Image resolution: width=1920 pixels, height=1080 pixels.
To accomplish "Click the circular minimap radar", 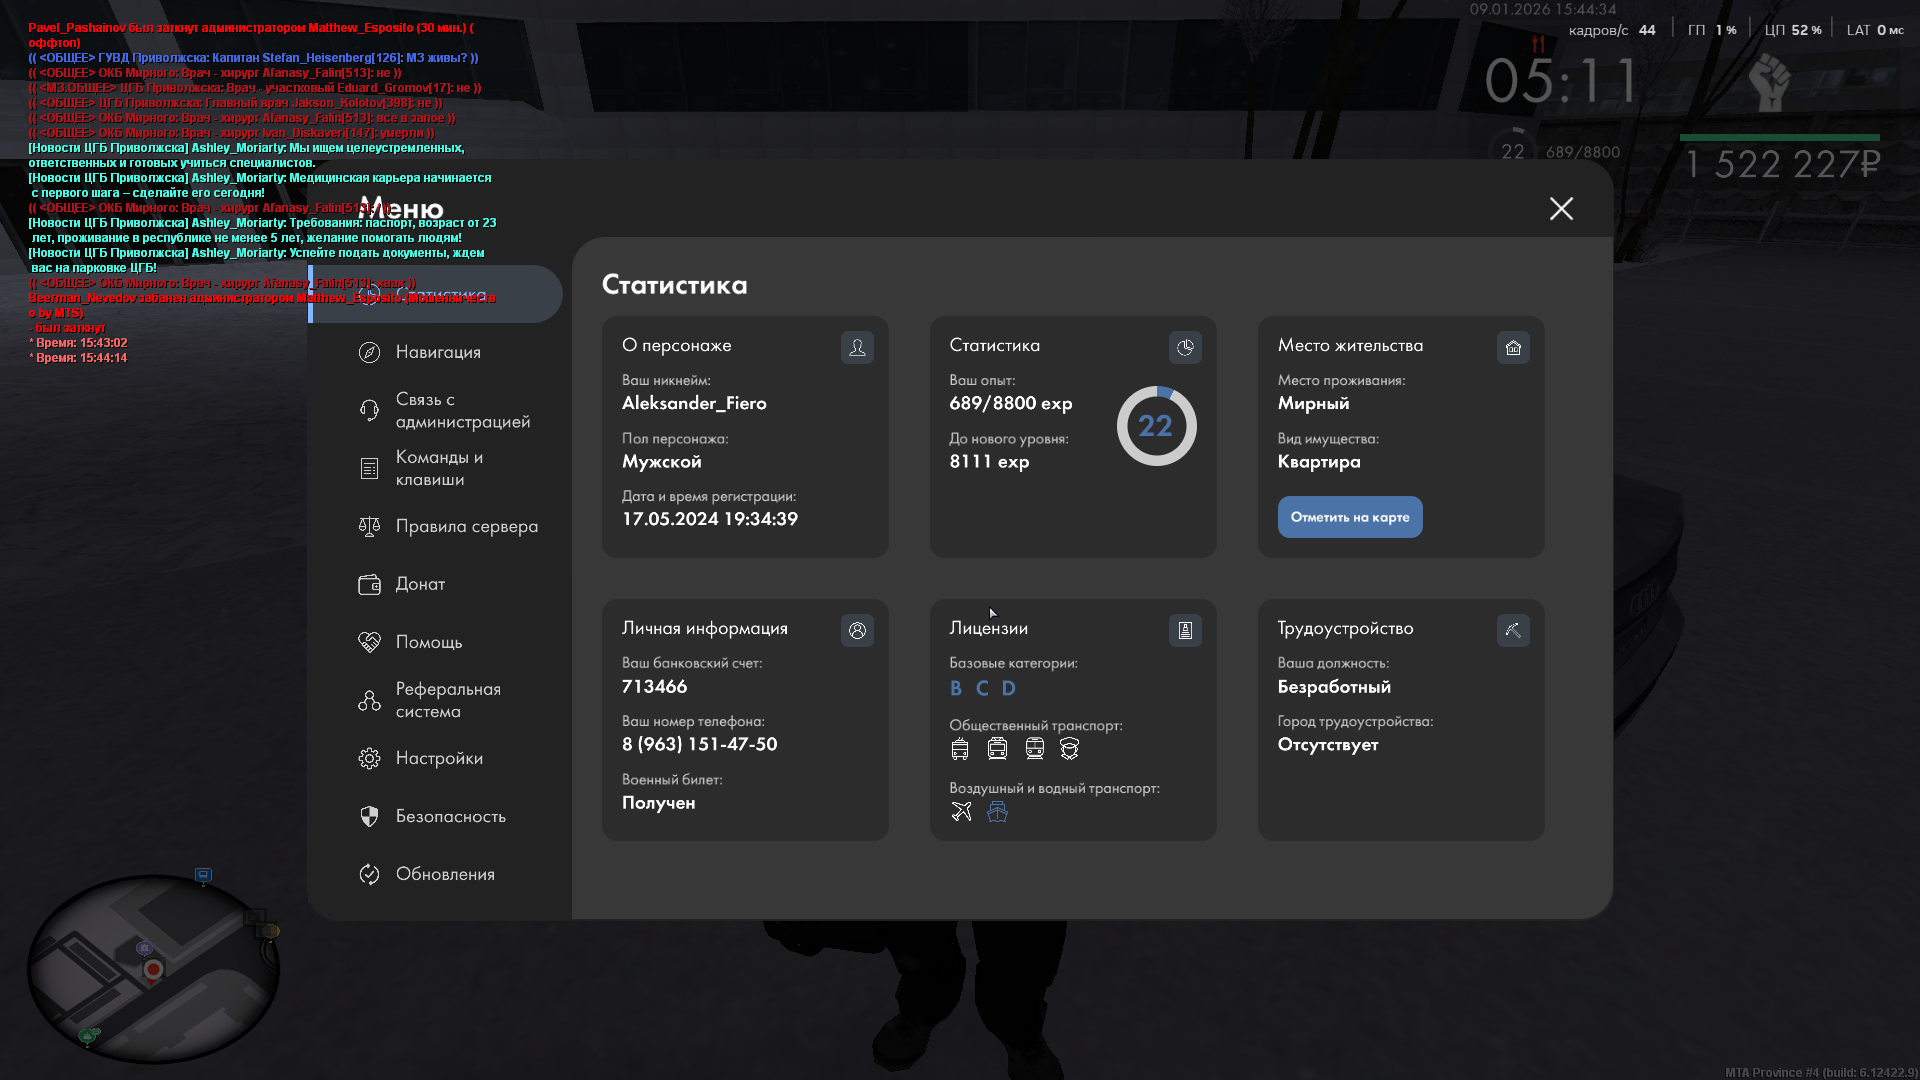I will pos(152,968).
